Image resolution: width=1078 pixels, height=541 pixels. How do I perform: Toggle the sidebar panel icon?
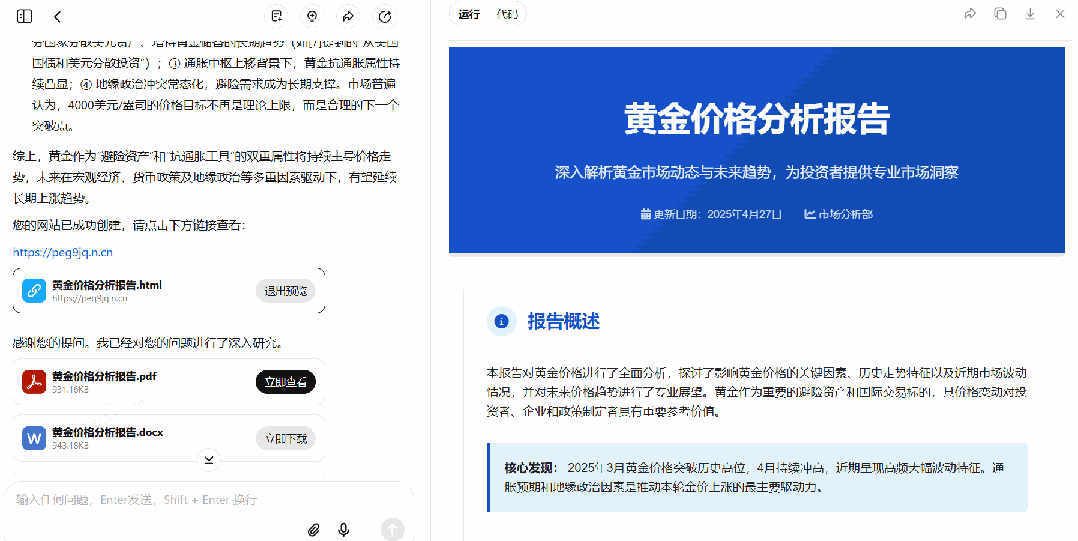coord(24,16)
